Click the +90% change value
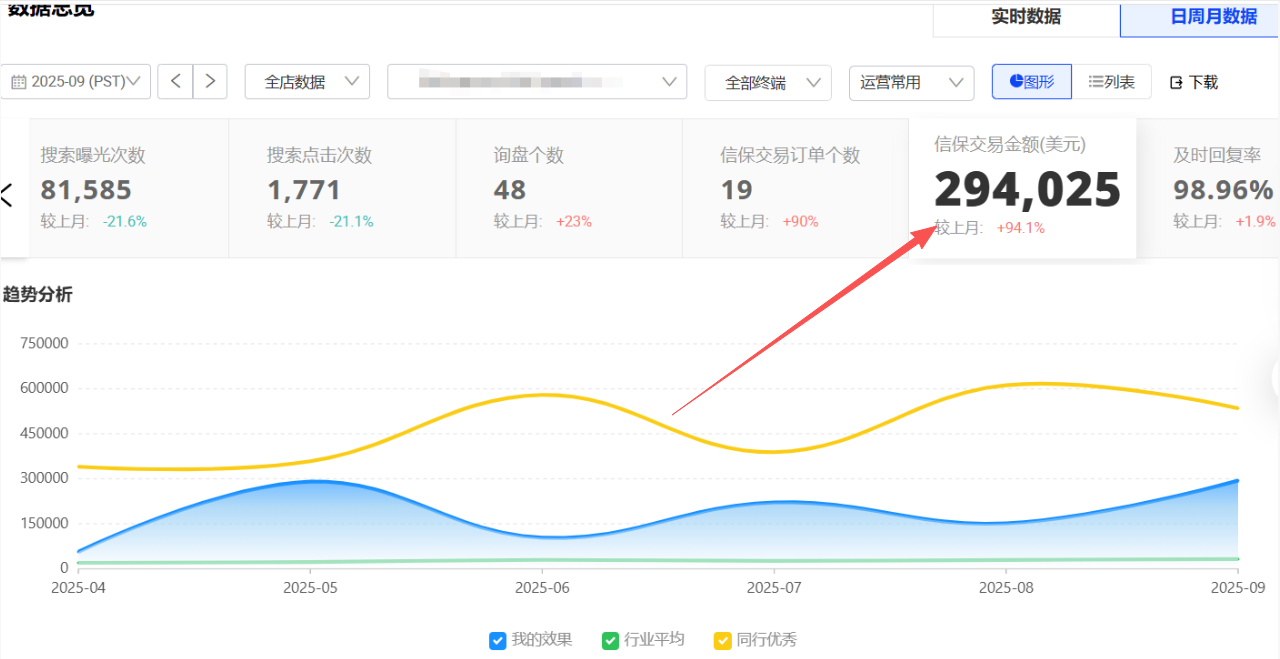 coord(800,221)
